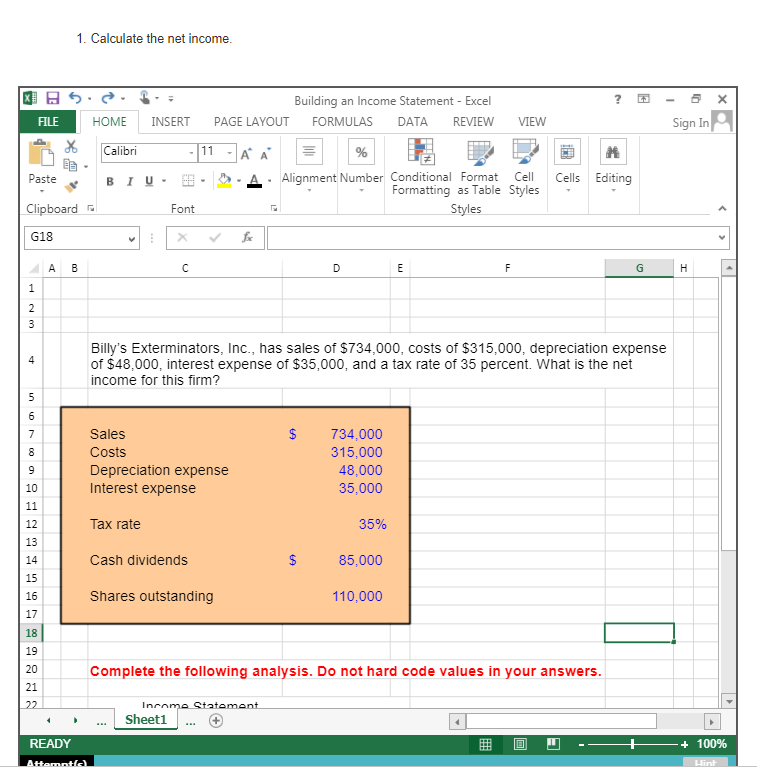Open Font Color dropdown arrow
Image resolution: width=757 pixels, height=768 pixels.
click(x=269, y=181)
